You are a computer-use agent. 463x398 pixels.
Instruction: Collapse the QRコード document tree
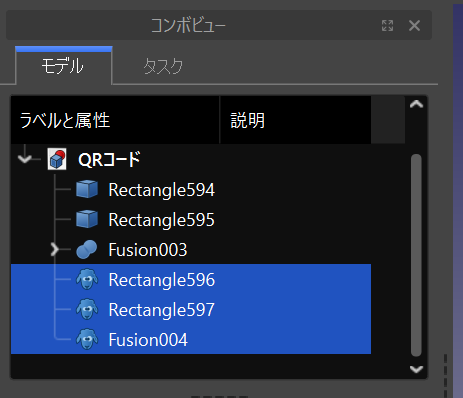pyautogui.click(x=25, y=159)
